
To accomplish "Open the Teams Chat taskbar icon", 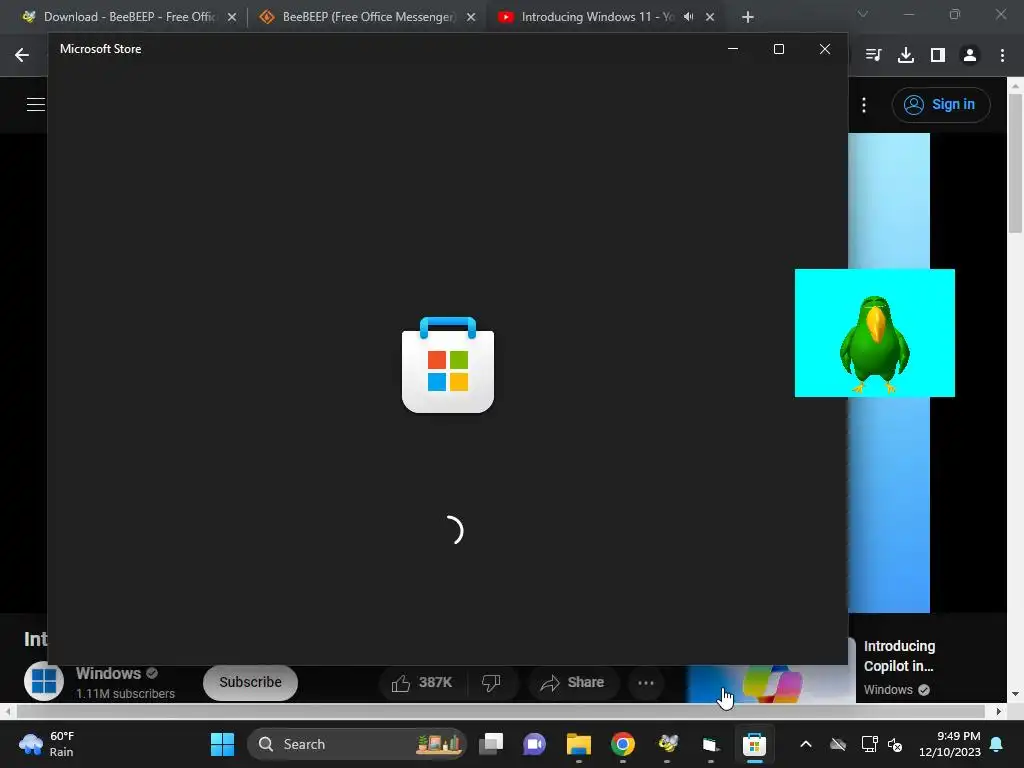I will coord(534,744).
